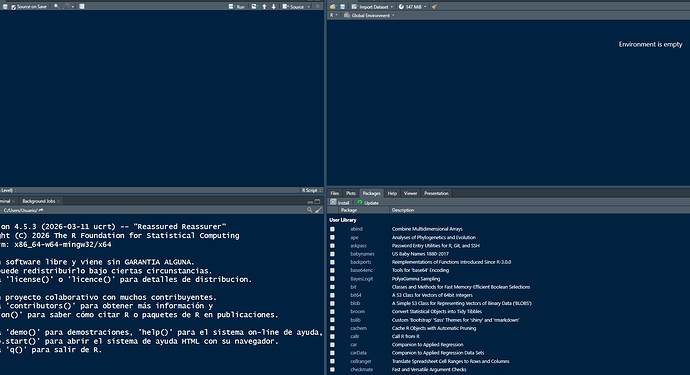Click the Source button in editor toolbar
Image resolution: width=690 pixels, height=375 pixels.
point(293,7)
